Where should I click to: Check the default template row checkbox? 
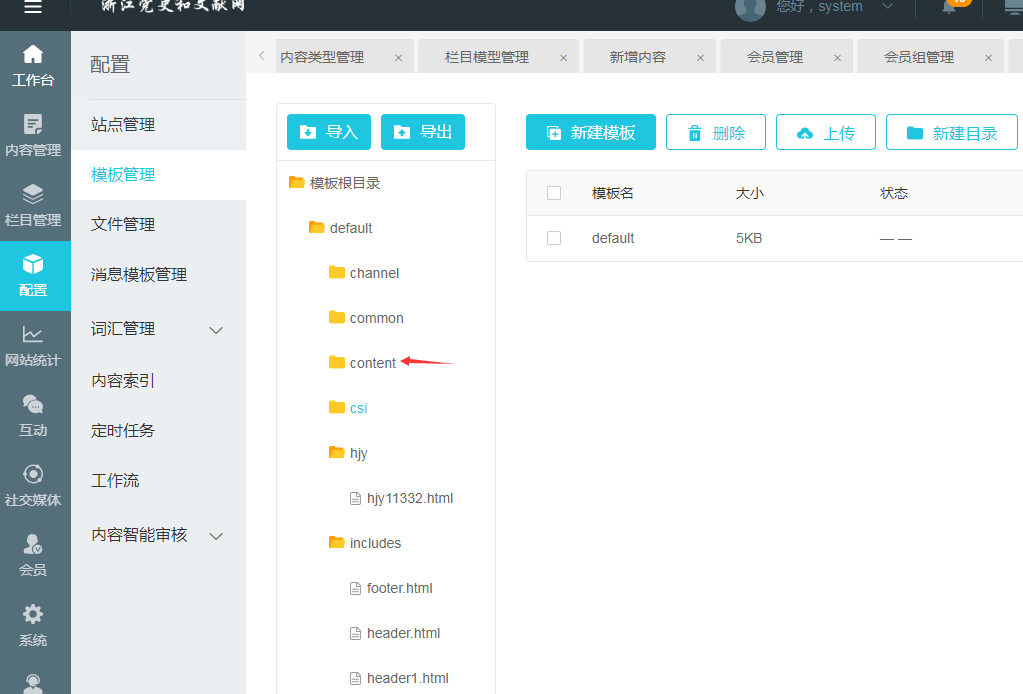click(554, 238)
